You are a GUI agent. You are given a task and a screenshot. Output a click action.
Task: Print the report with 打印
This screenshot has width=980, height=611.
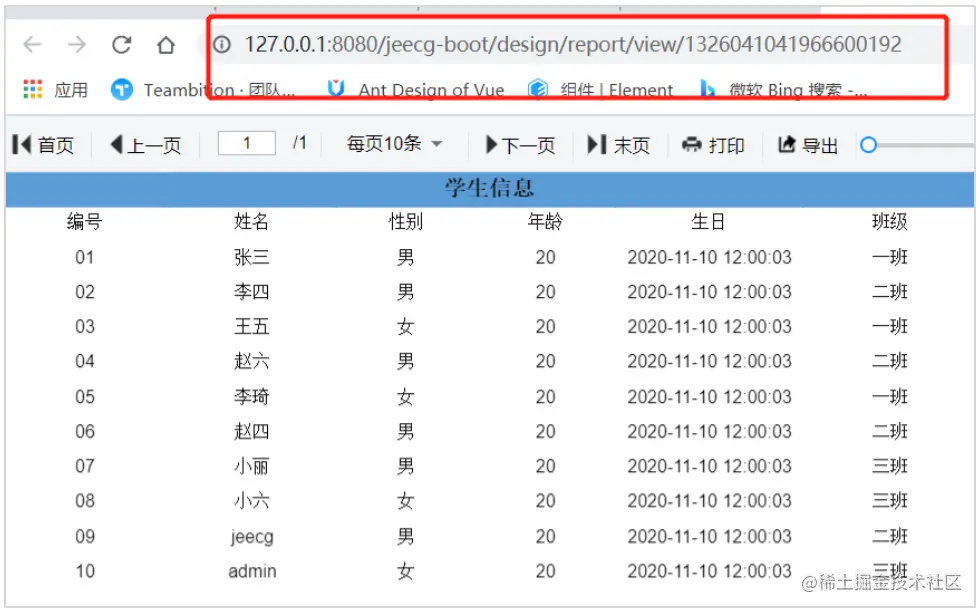(x=713, y=145)
